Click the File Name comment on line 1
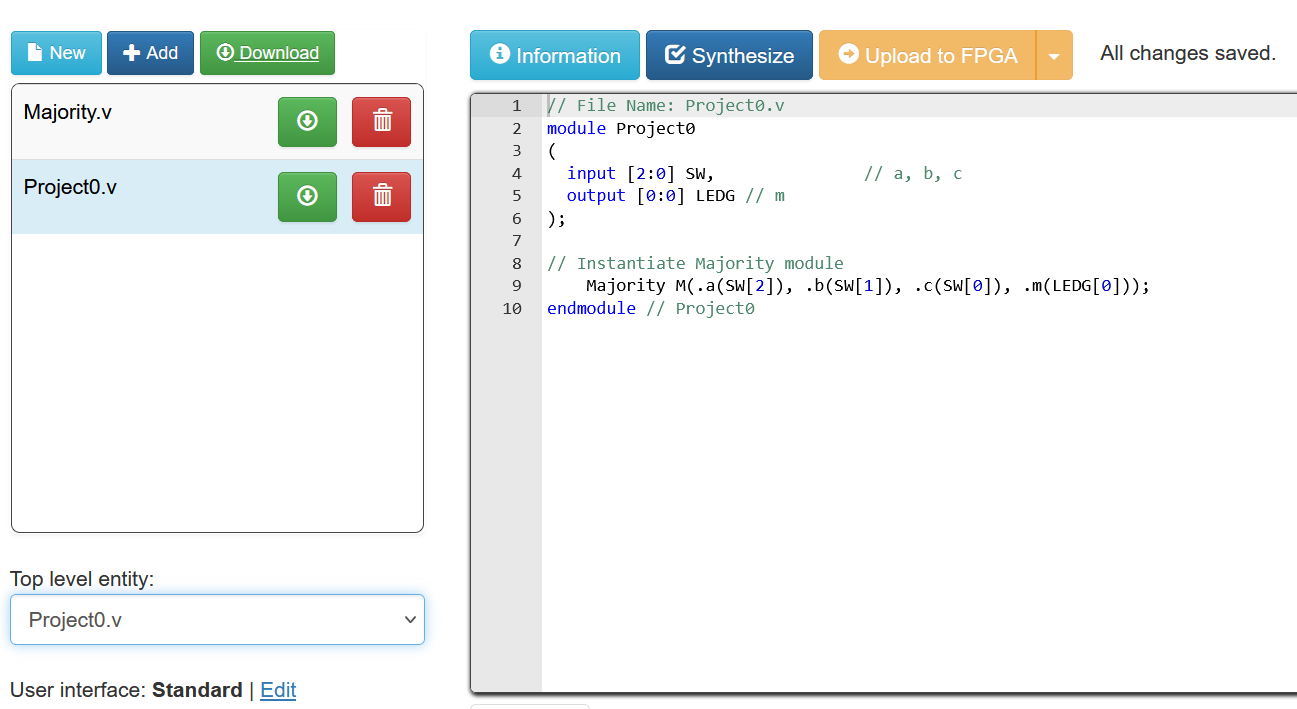 666,106
